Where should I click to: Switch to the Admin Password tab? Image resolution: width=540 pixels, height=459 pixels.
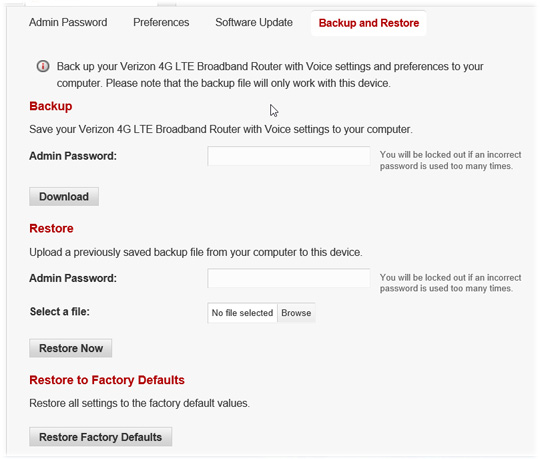pos(68,22)
